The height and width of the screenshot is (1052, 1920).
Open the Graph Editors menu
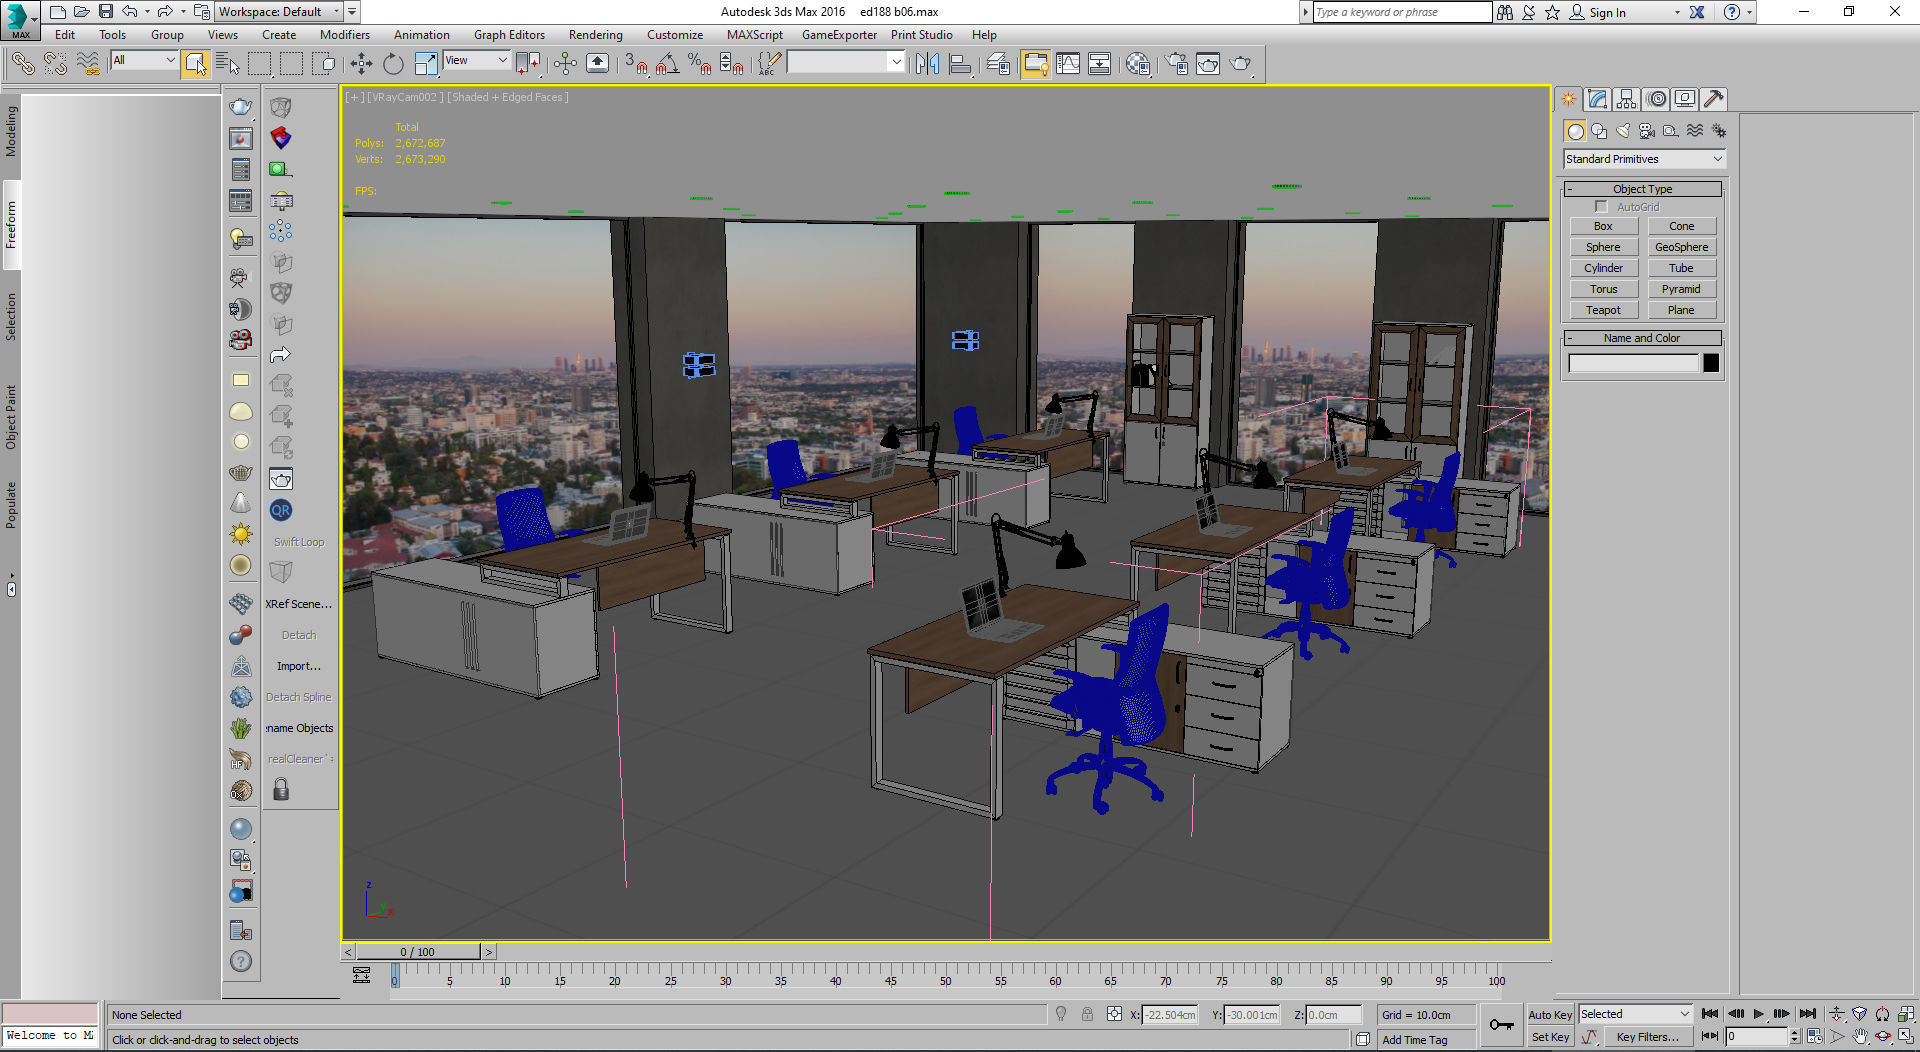(x=510, y=35)
